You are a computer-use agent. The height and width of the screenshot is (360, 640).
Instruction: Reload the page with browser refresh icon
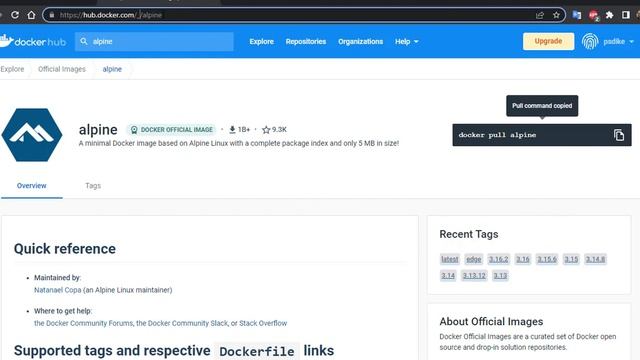[15, 15]
